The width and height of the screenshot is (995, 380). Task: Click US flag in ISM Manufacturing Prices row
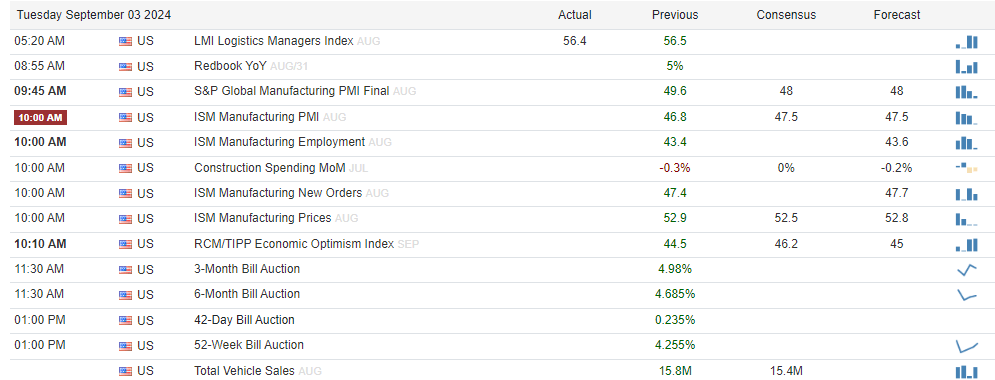(125, 219)
